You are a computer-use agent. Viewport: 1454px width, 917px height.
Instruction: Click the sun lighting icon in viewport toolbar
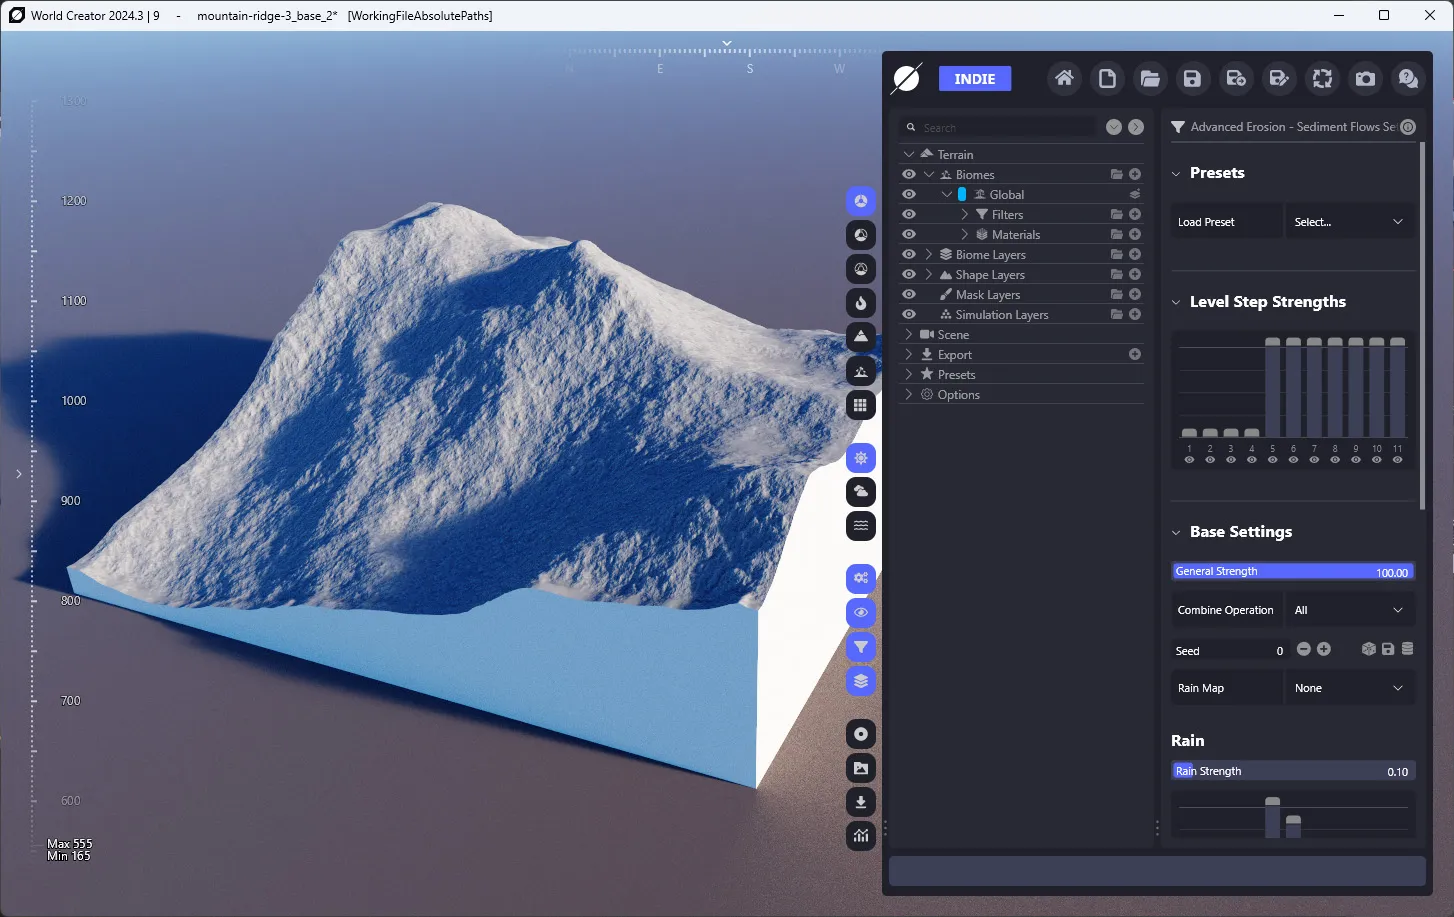coord(861,458)
